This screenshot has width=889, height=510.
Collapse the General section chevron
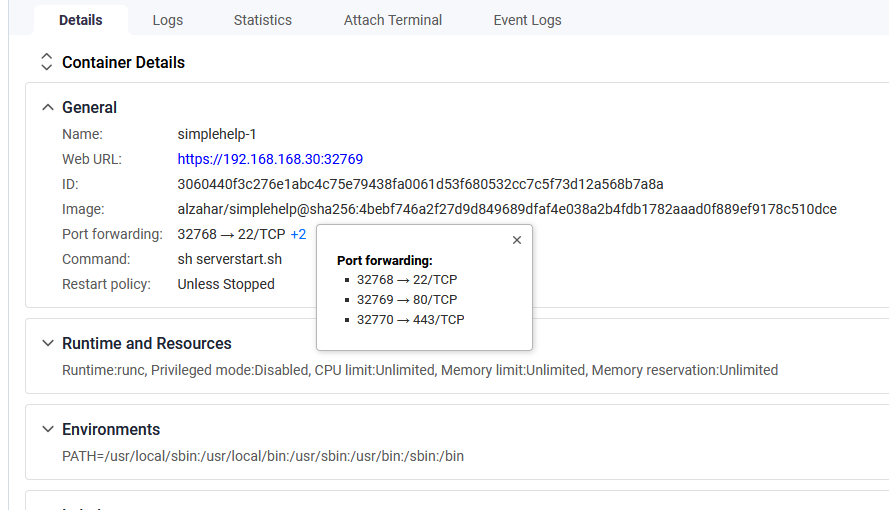click(x=48, y=107)
